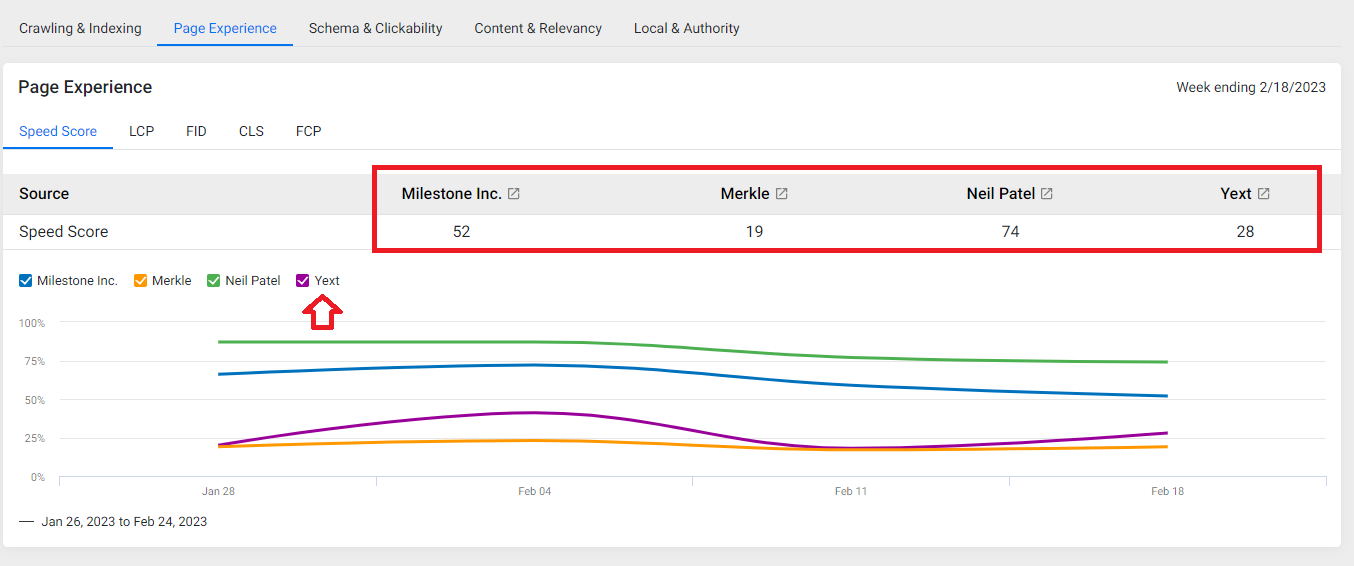This screenshot has height=566, width=1354.
Task: Toggle the Neil Patel chart series checkbox
Action: click(214, 281)
